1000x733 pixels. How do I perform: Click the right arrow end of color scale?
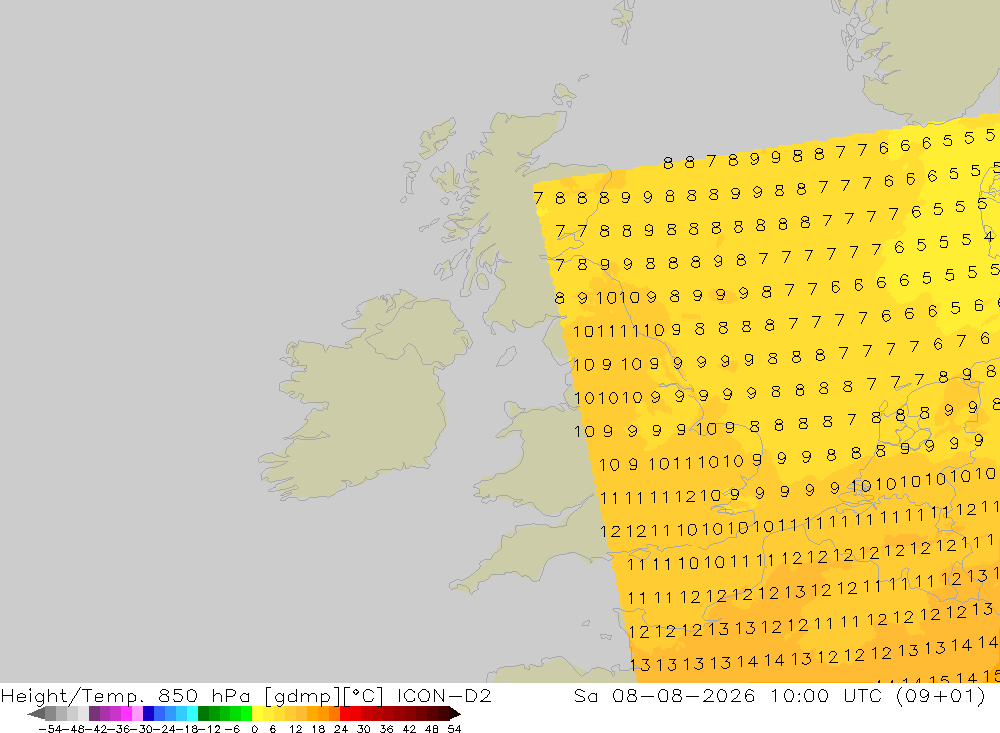pyautogui.click(x=455, y=714)
